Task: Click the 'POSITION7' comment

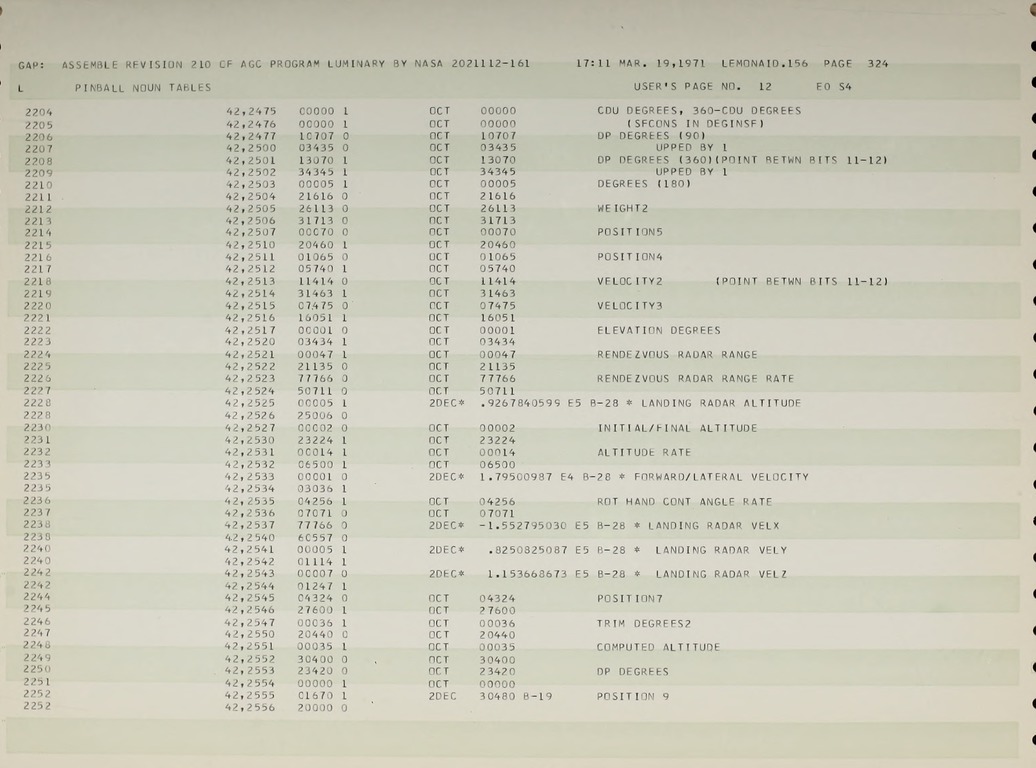Action: point(630,599)
